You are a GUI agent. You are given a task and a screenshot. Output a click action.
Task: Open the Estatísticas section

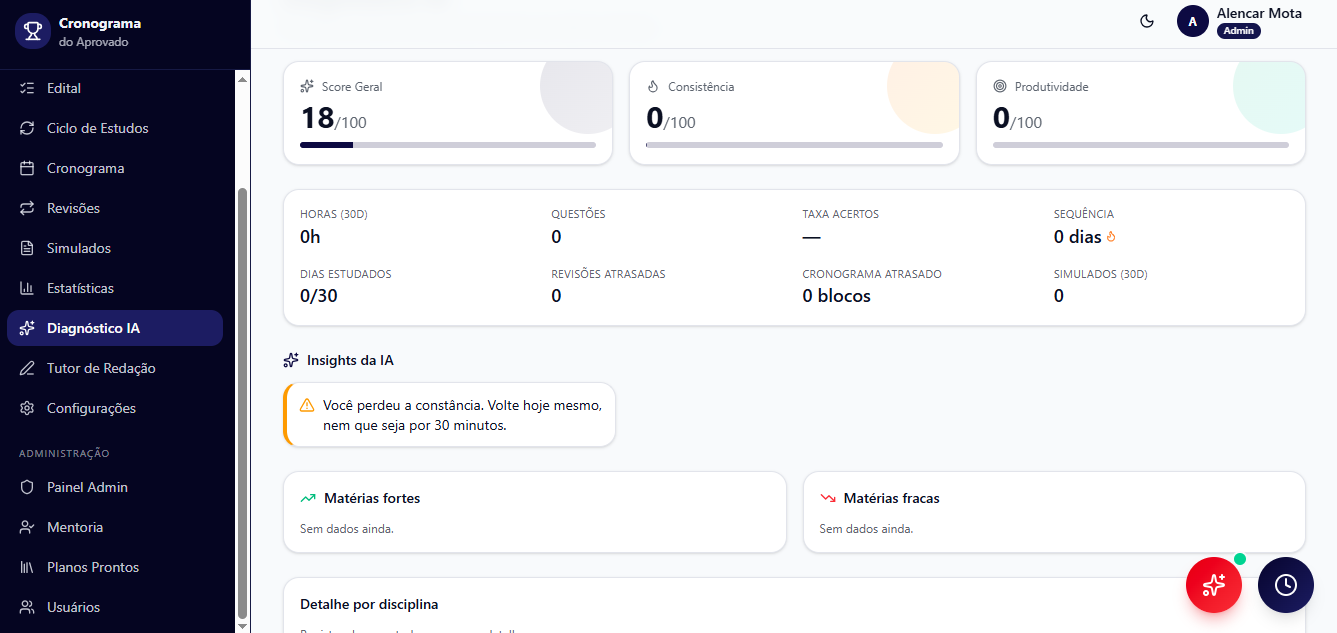[115, 288]
